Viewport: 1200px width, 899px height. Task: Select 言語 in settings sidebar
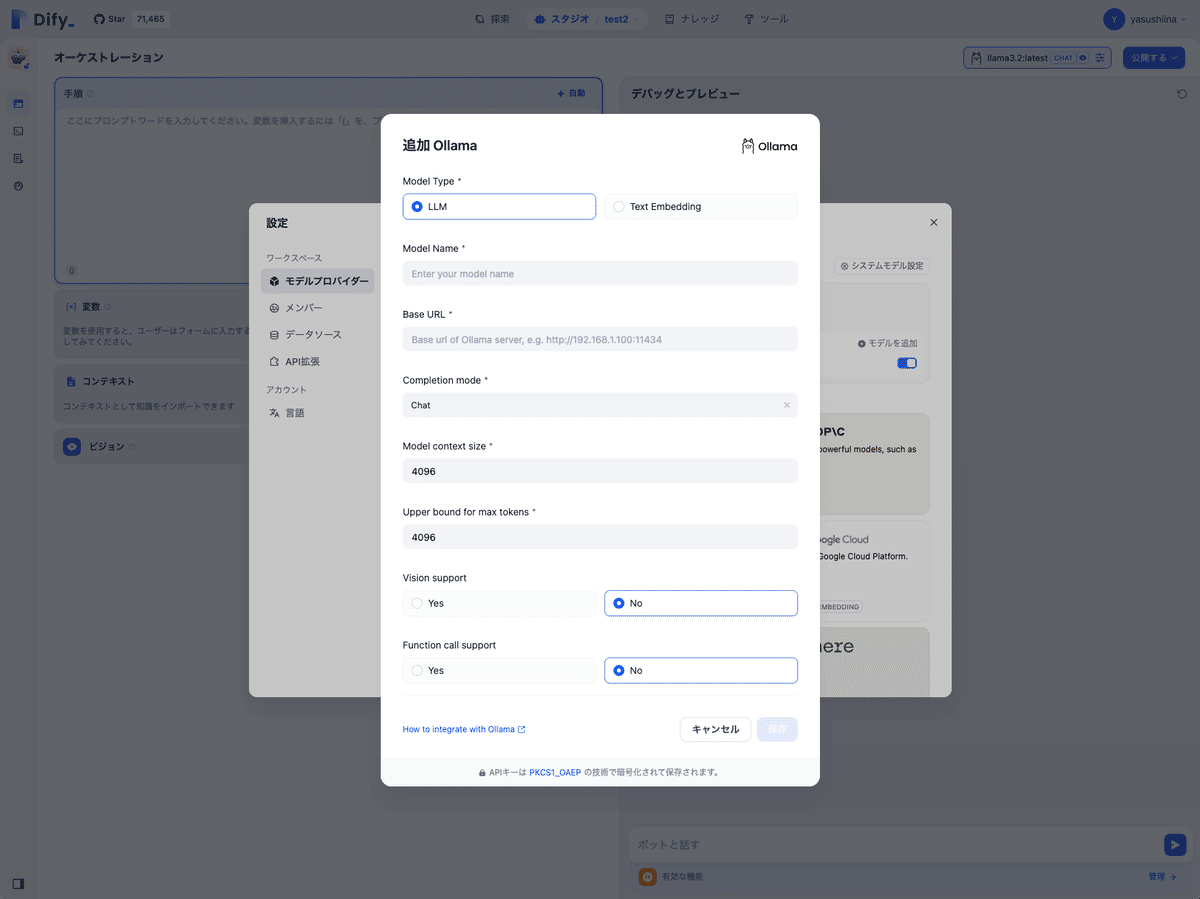pyautogui.click(x=318, y=412)
